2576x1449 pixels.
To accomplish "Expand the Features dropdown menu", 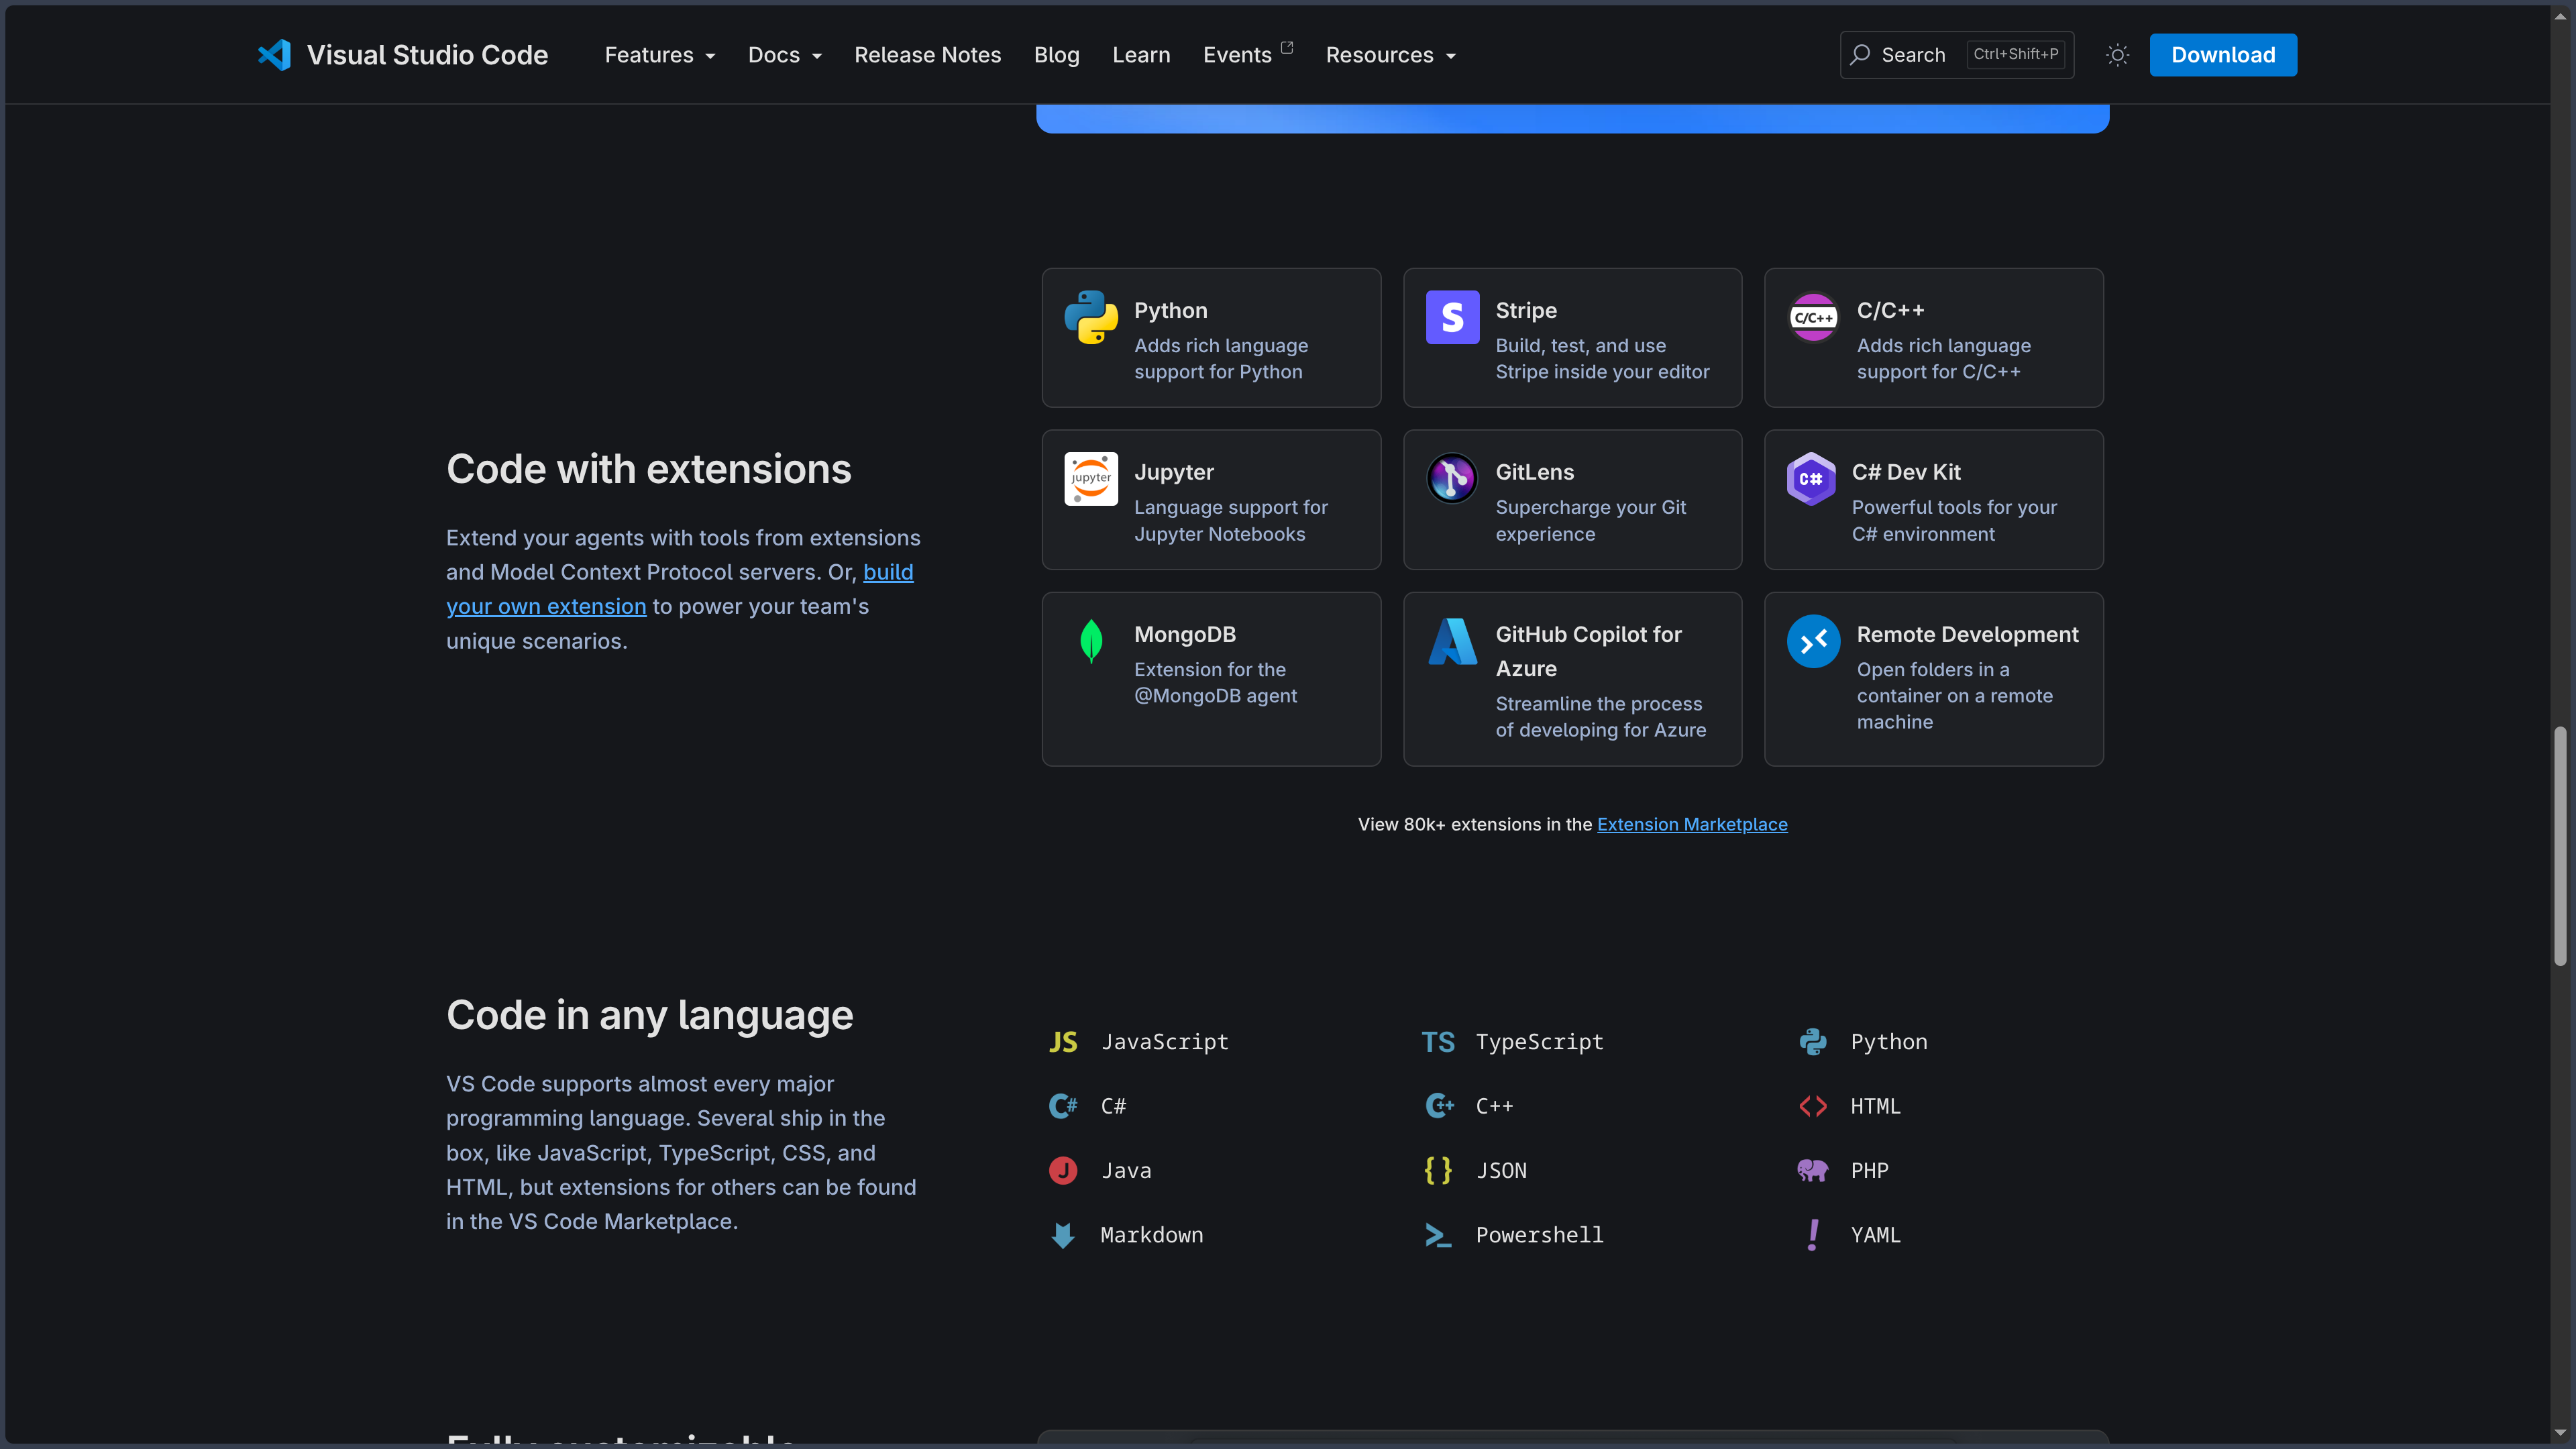I will tap(660, 55).
